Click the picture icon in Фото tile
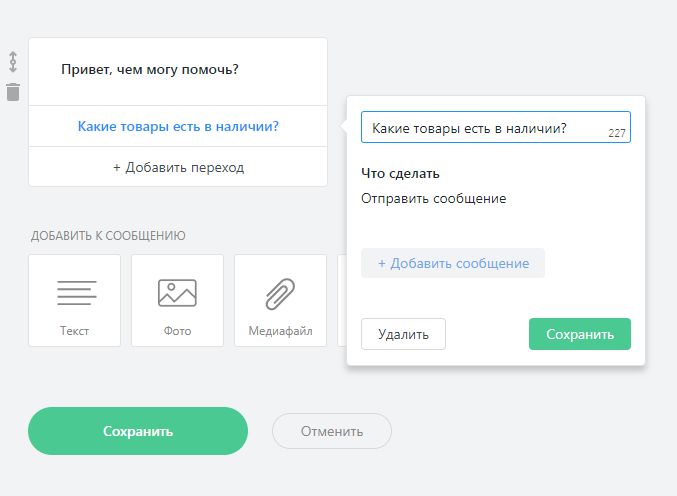Viewport: 677px width, 496px height. point(177,292)
